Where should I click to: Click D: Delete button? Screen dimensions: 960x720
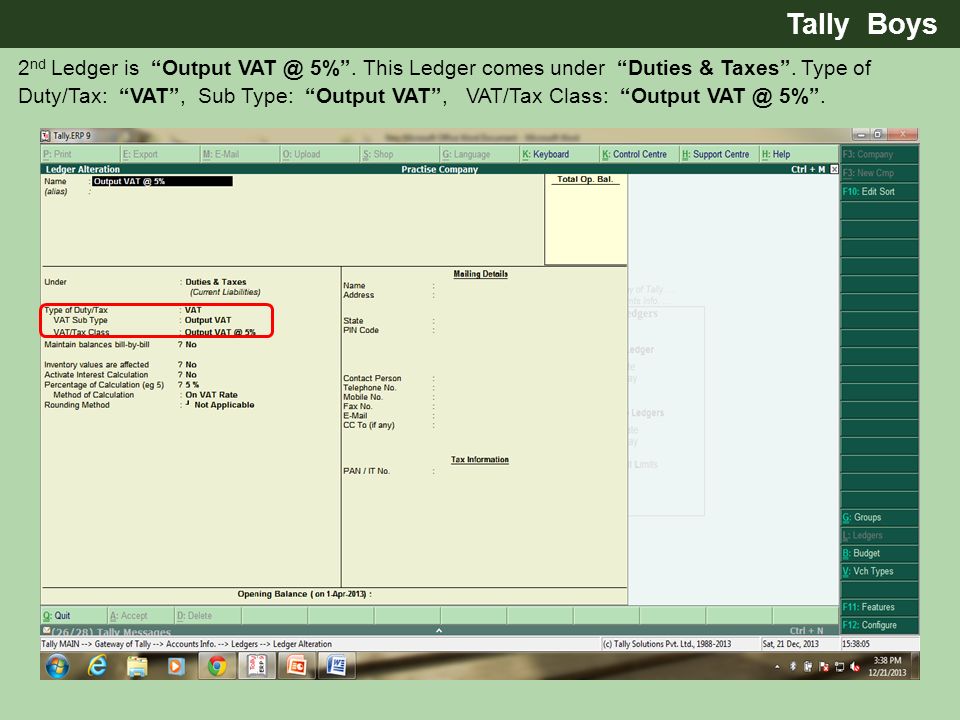pyautogui.click(x=208, y=615)
